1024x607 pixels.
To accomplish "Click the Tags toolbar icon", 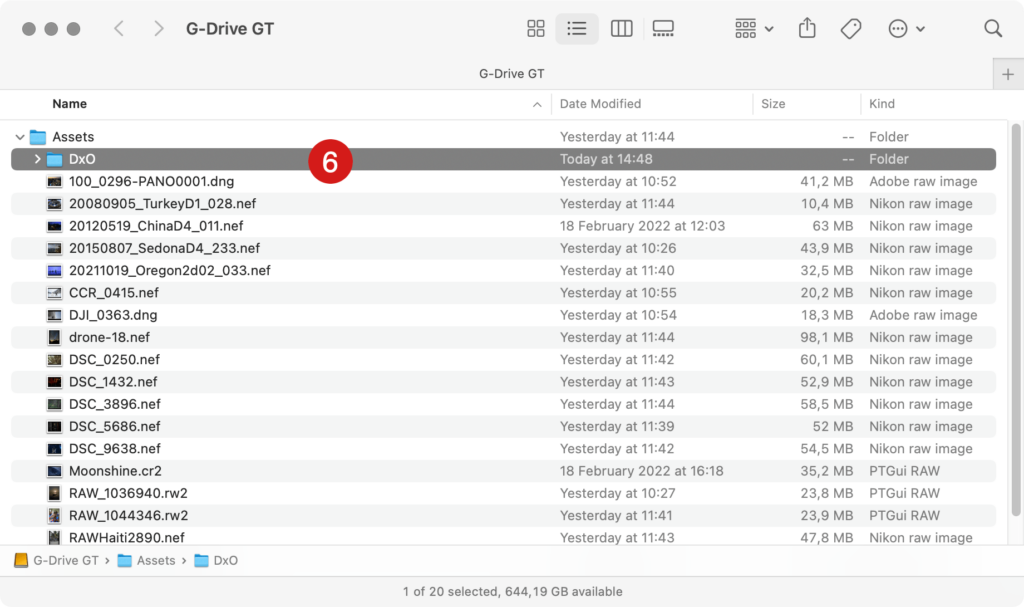I will tap(850, 29).
